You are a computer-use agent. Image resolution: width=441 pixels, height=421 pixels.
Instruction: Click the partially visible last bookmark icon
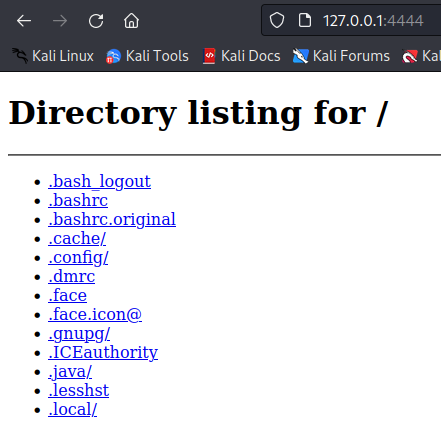tap(410, 56)
